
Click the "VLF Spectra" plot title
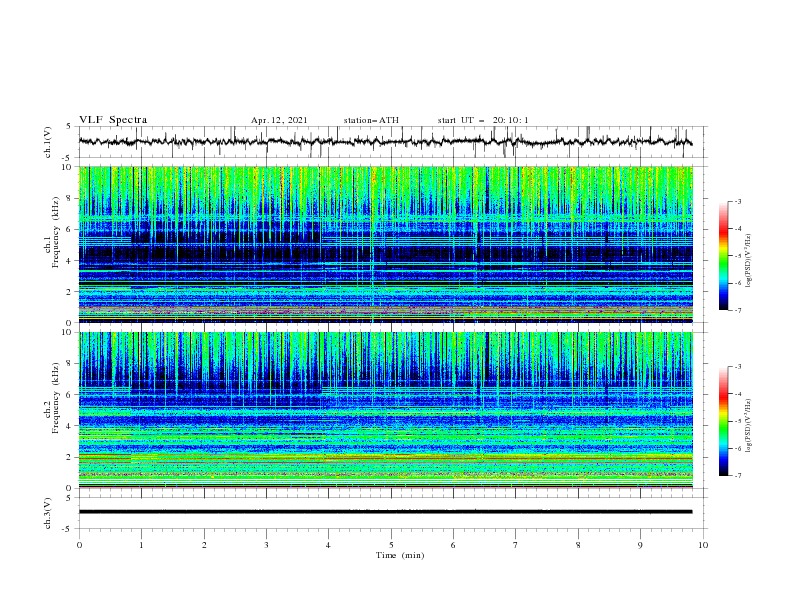coord(113,120)
